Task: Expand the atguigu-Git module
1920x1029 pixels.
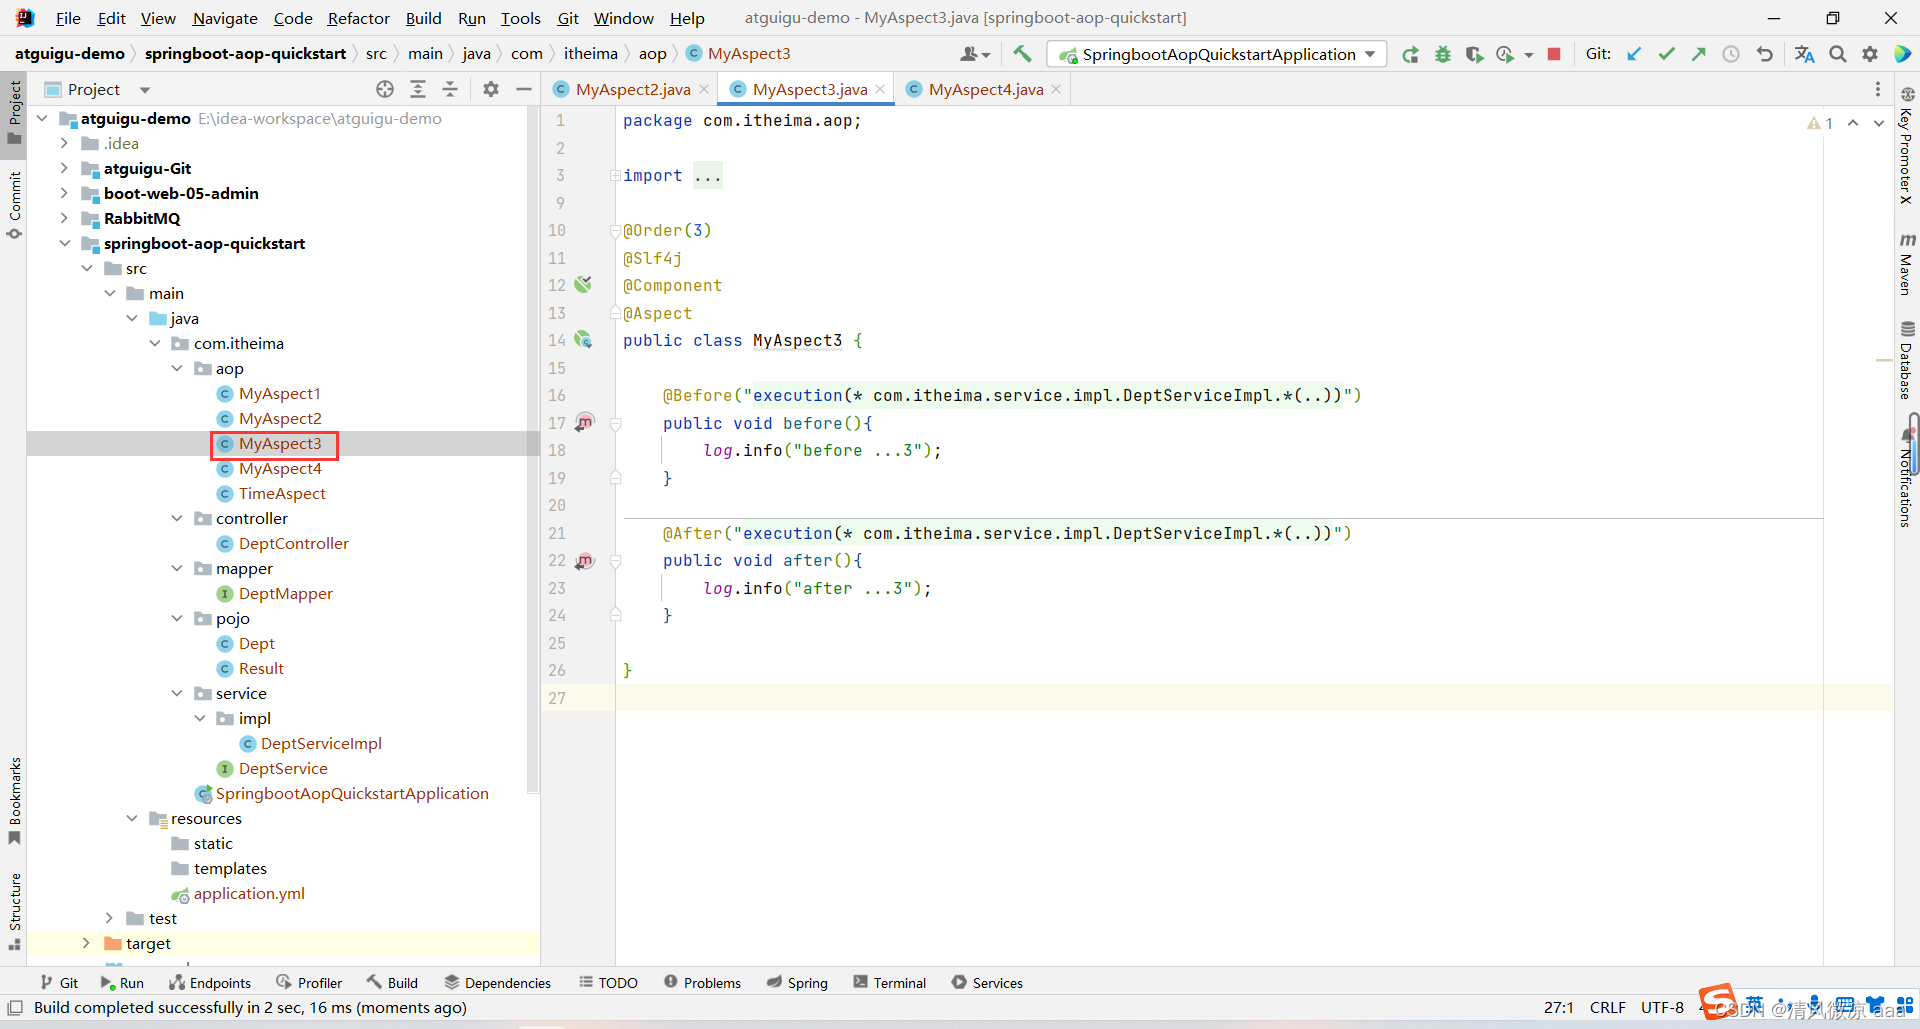Action: tap(64, 168)
